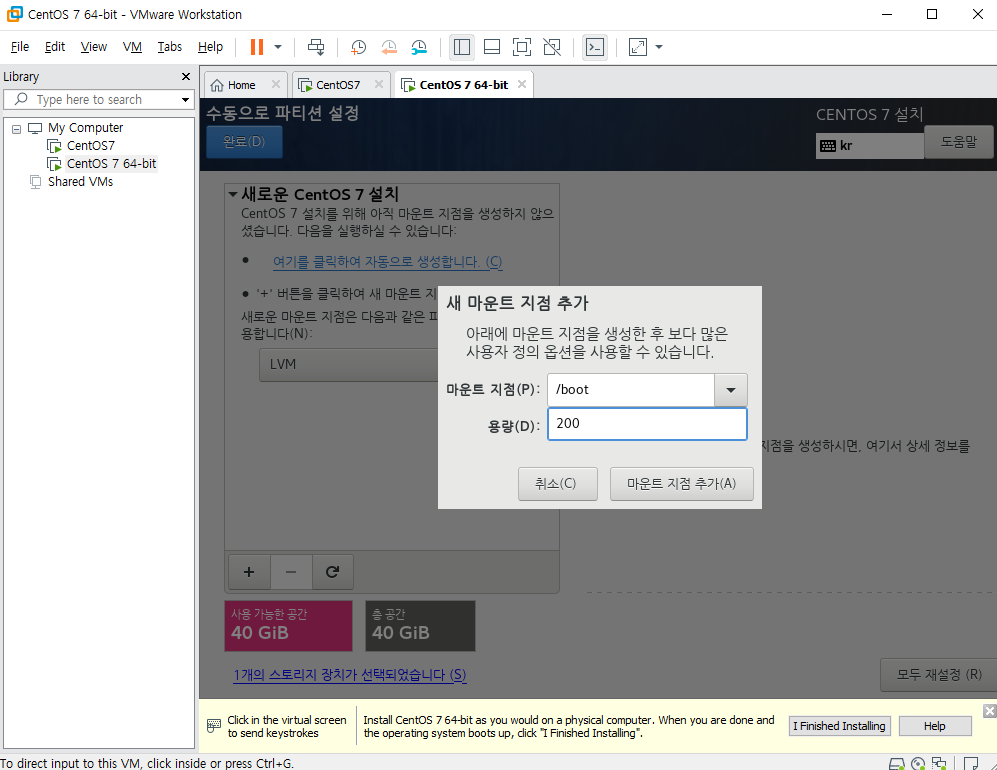Collapse the 새로운 CentOS 7 설치 section
997x770 pixels.
coord(233,195)
